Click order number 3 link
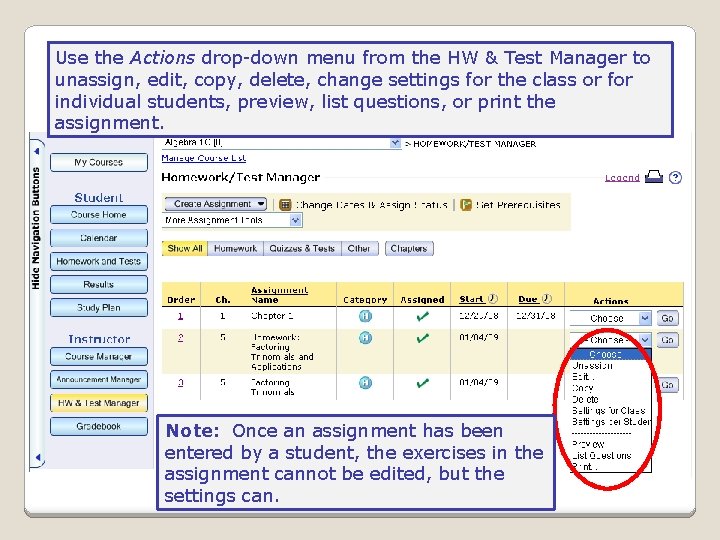Screen dimensions: 720x540 click(x=180, y=382)
